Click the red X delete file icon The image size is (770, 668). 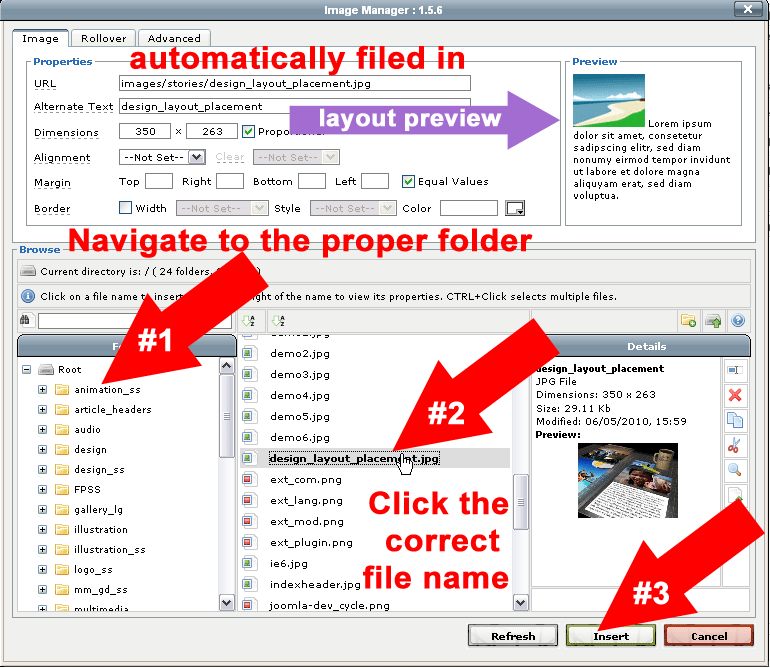(735, 395)
